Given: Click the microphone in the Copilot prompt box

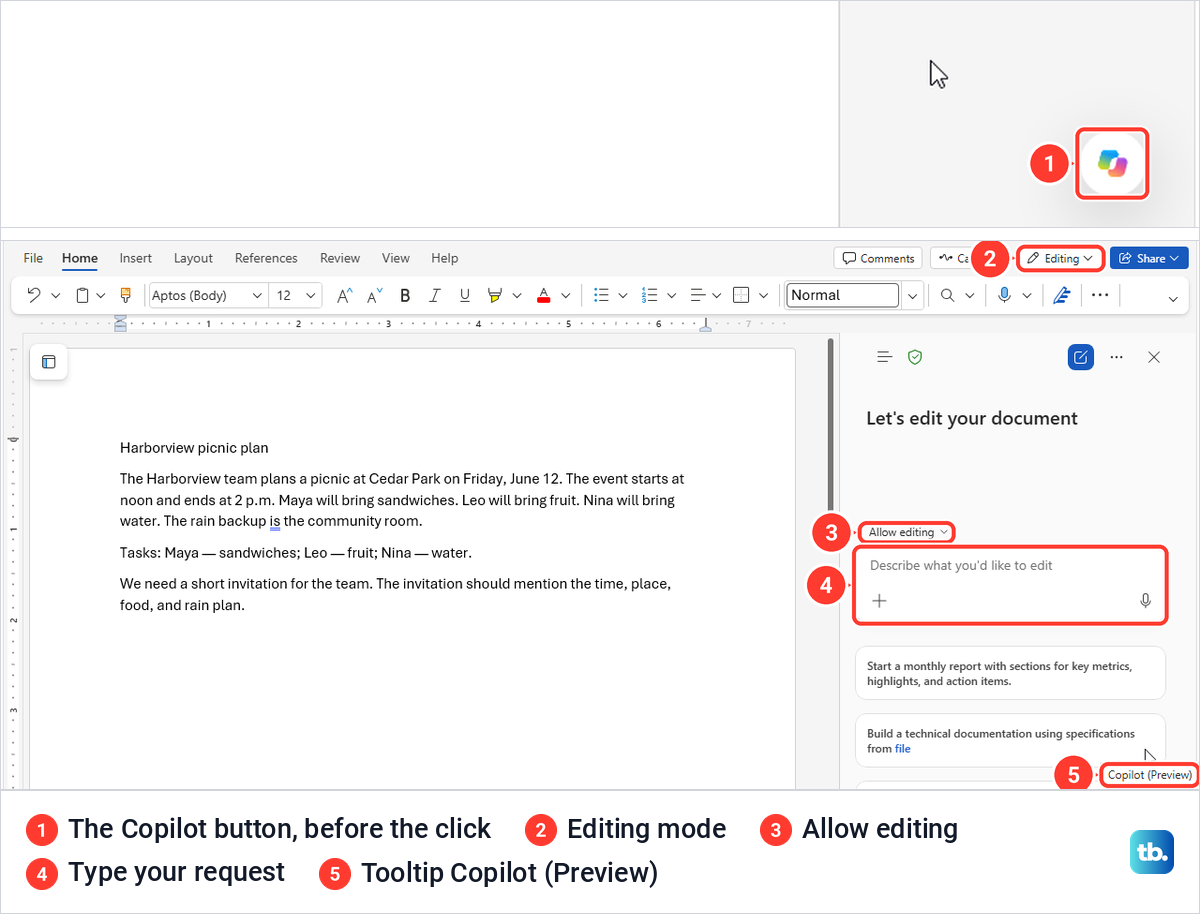Looking at the screenshot, I should (1146, 601).
